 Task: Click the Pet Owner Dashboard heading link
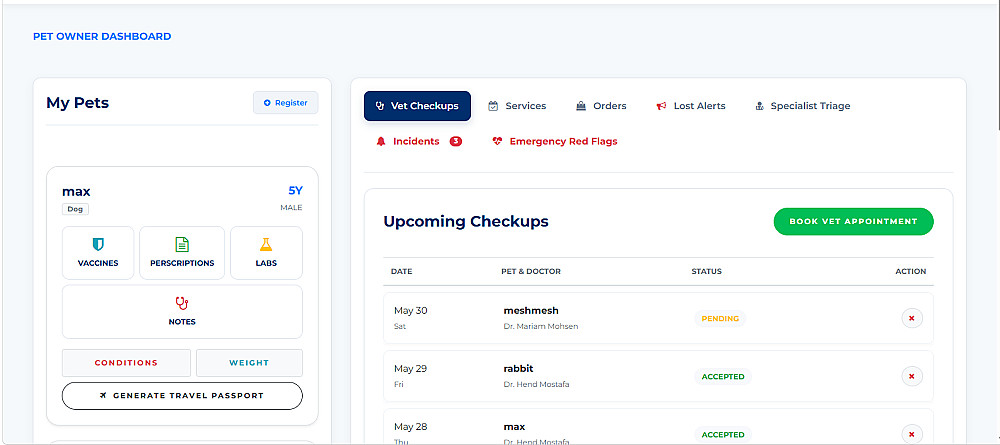click(x=102, y=36)
